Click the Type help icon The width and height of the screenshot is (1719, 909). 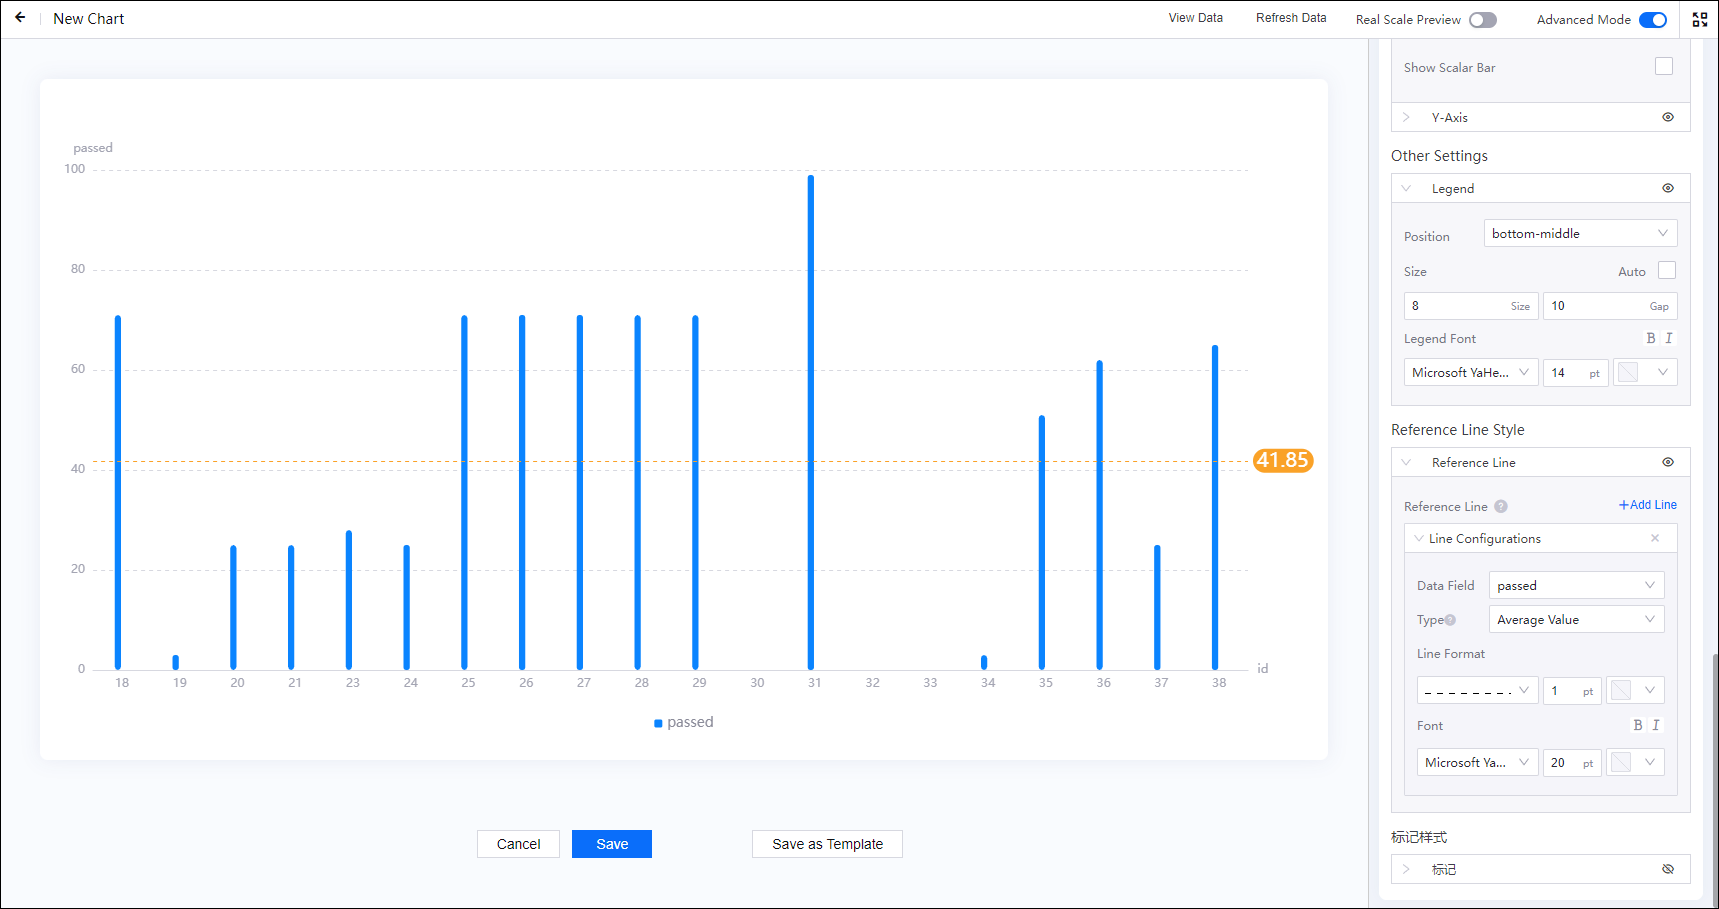point(1450,620)
